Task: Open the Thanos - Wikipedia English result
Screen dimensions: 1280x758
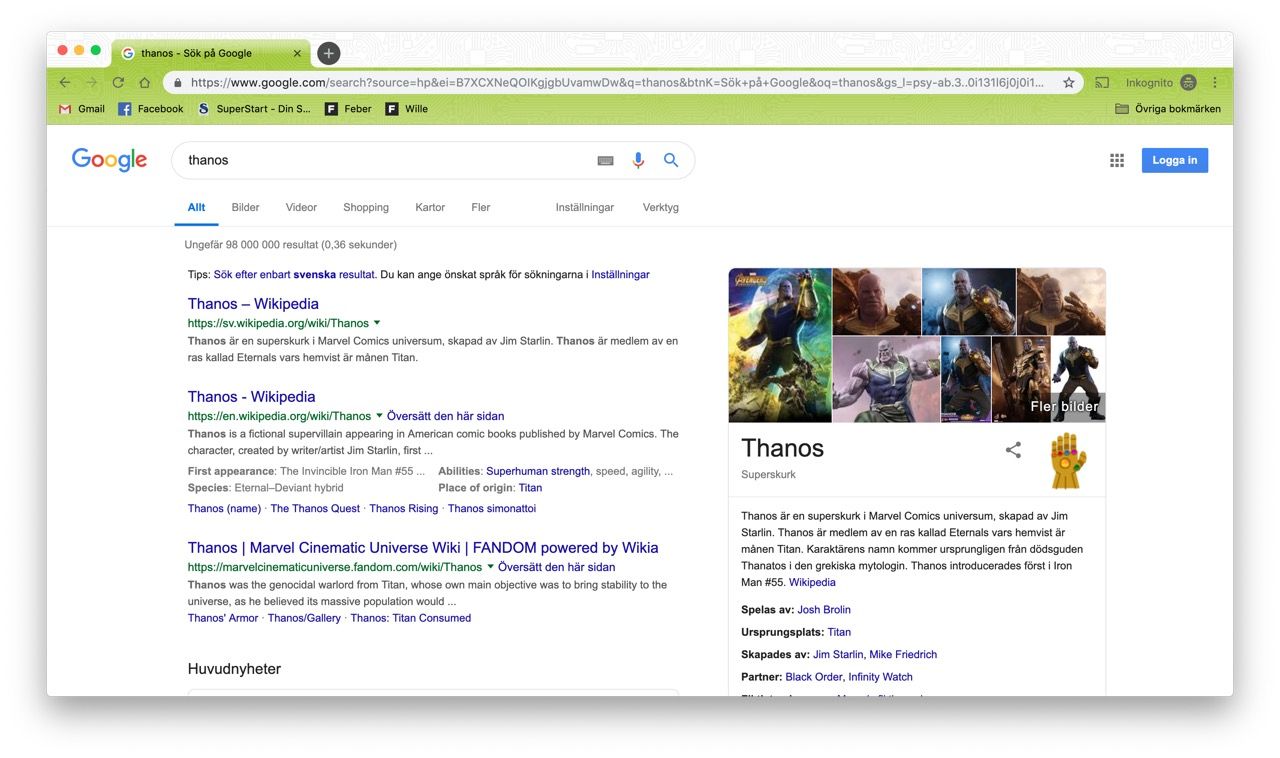Action: tap(251, 397)
